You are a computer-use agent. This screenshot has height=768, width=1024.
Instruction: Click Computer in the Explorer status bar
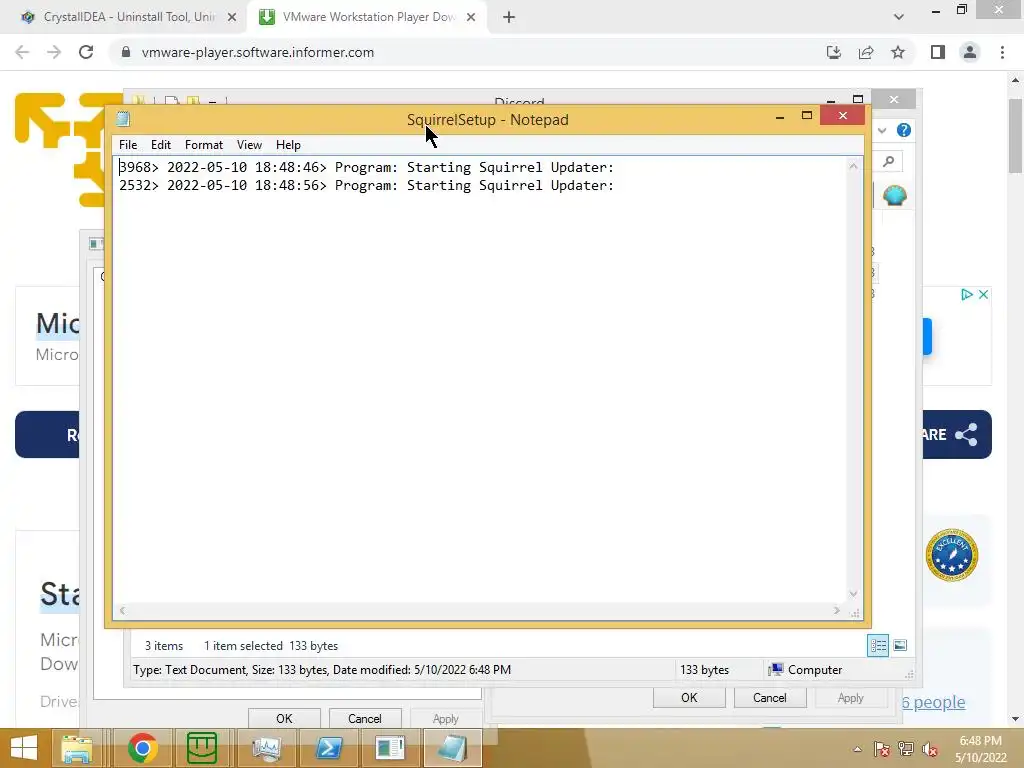[x=806, y=670]
